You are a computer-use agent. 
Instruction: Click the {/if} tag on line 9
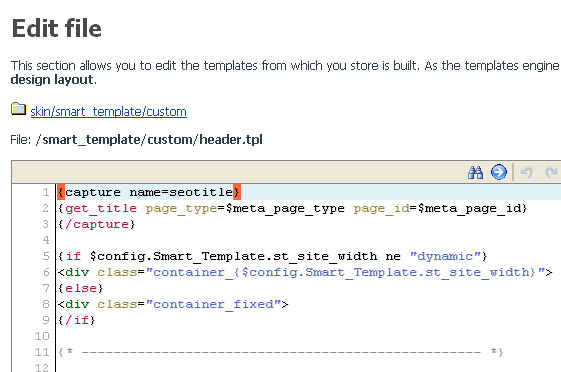77,320
